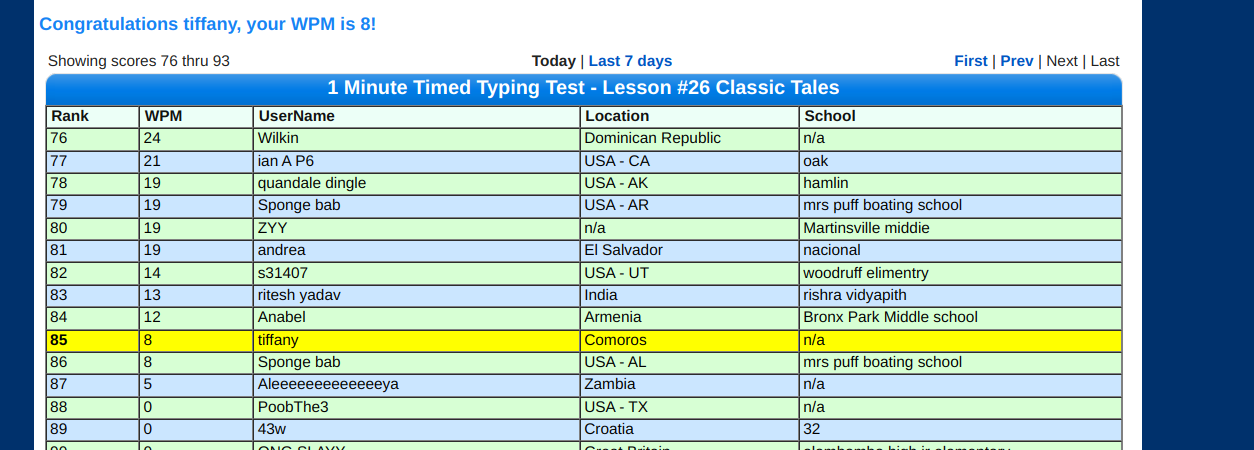This screenshot has height=450, width=1254.
Task: Select the Today scores view
Action: [554, 61]
